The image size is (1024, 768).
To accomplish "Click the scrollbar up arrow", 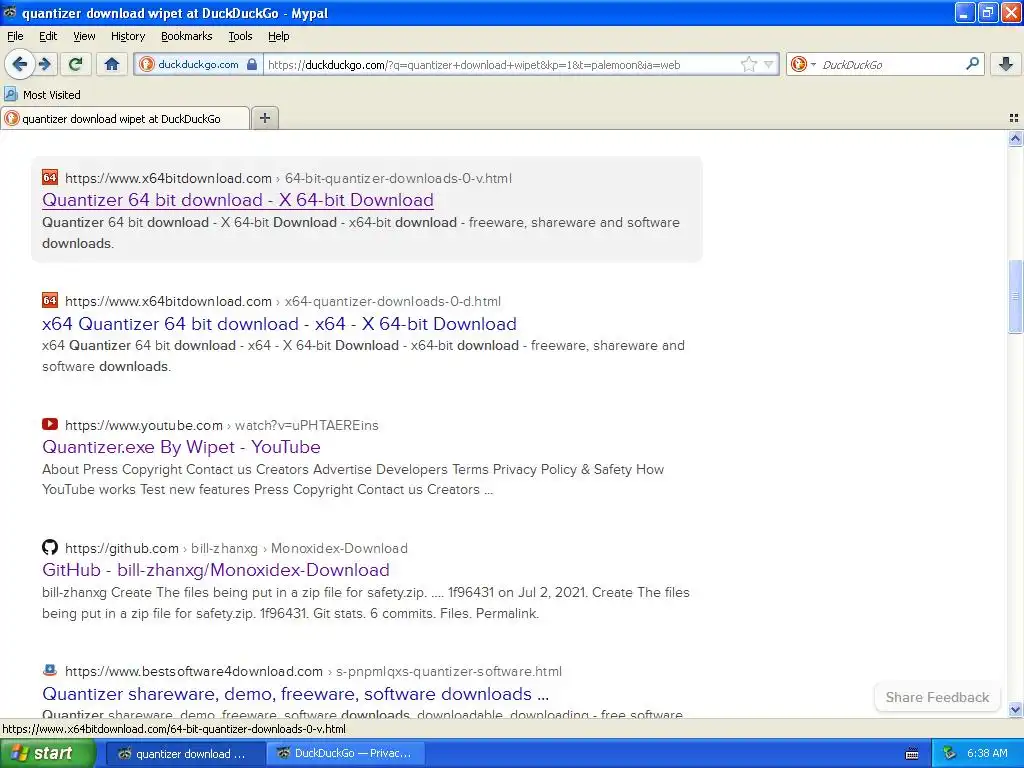I will pos(1015,138).
